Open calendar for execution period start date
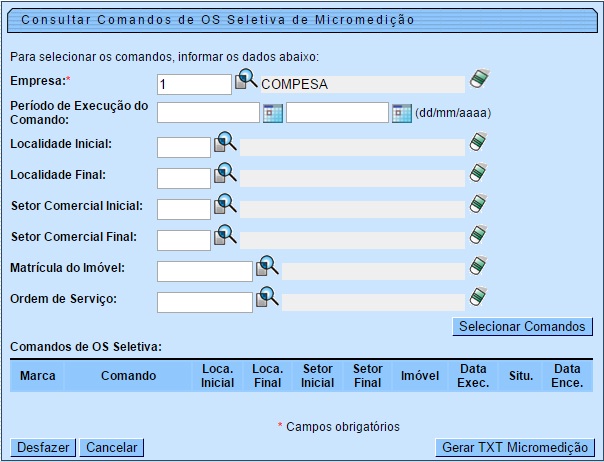This screenshot has width=604, height=462. (272, 112)
